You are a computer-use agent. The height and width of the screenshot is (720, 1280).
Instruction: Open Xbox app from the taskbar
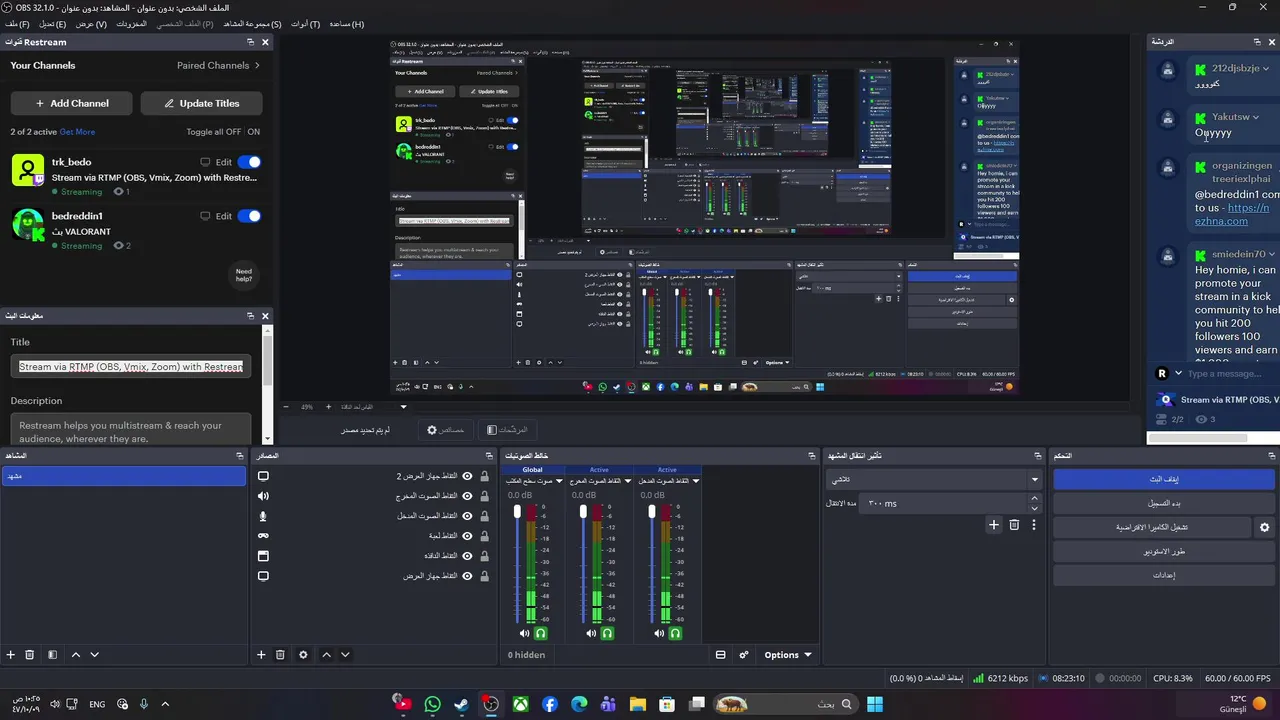click(520, 704)
